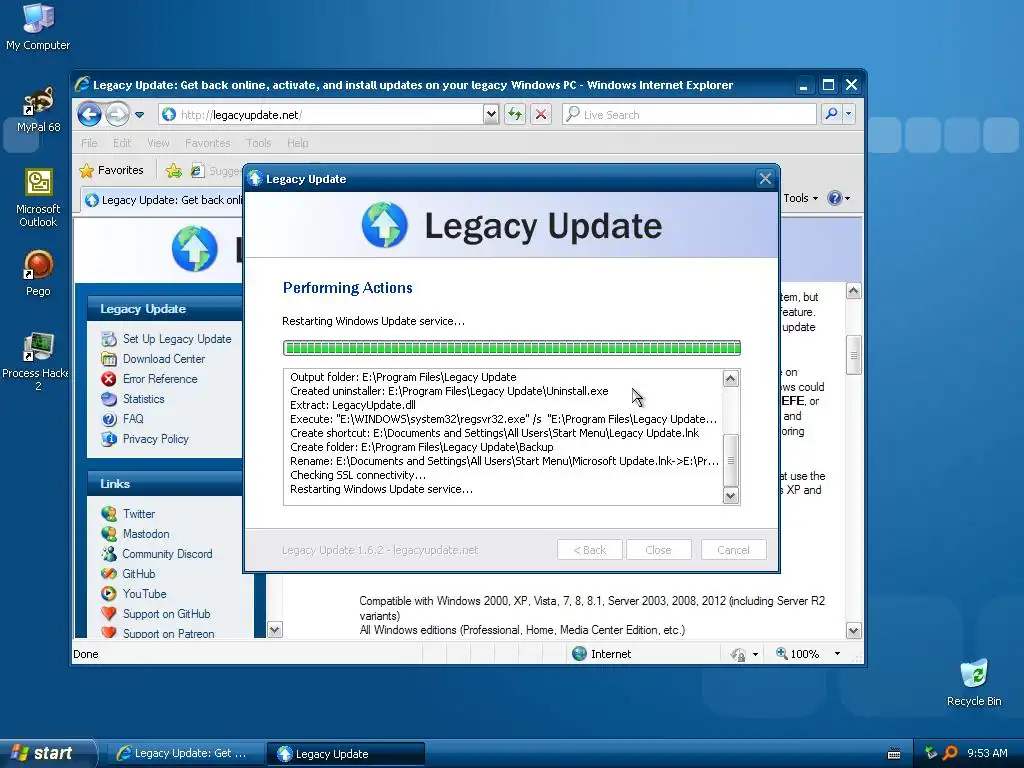The width and height of the screenshot is (1024, 768).
Task: Open the Set Up Legacy Update link
Action: [177, 339]
